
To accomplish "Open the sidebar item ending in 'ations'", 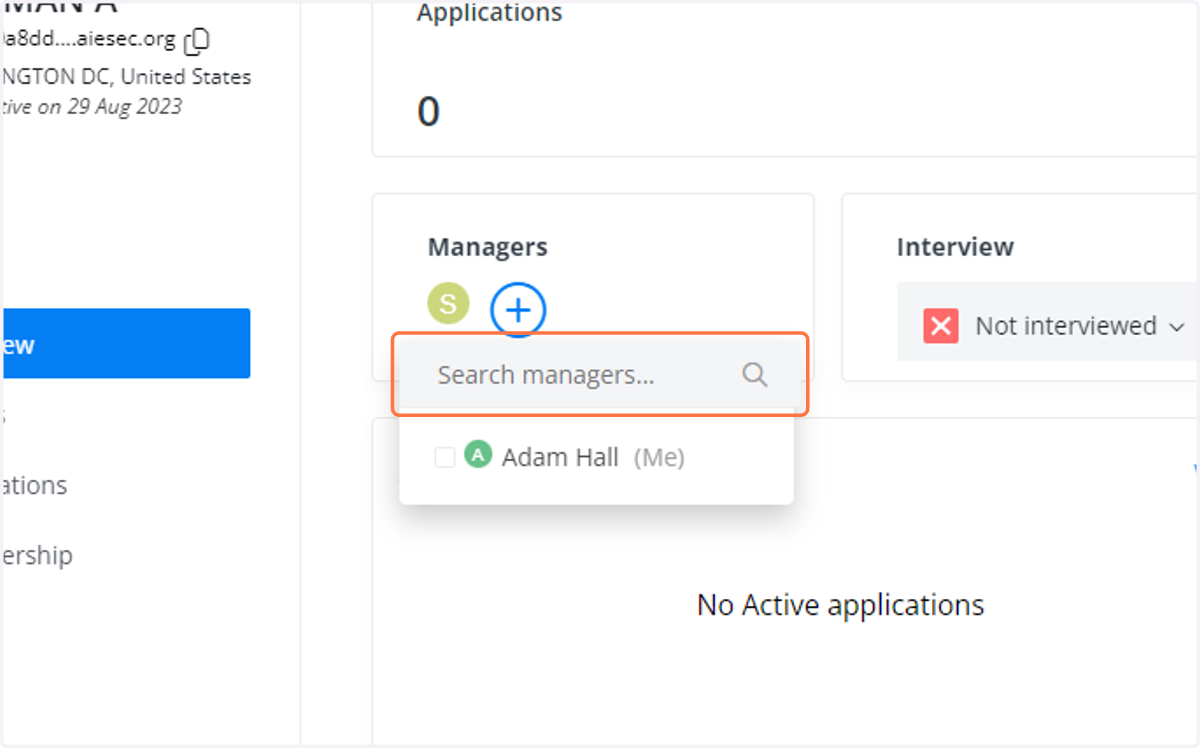I will tap(34, 486).
